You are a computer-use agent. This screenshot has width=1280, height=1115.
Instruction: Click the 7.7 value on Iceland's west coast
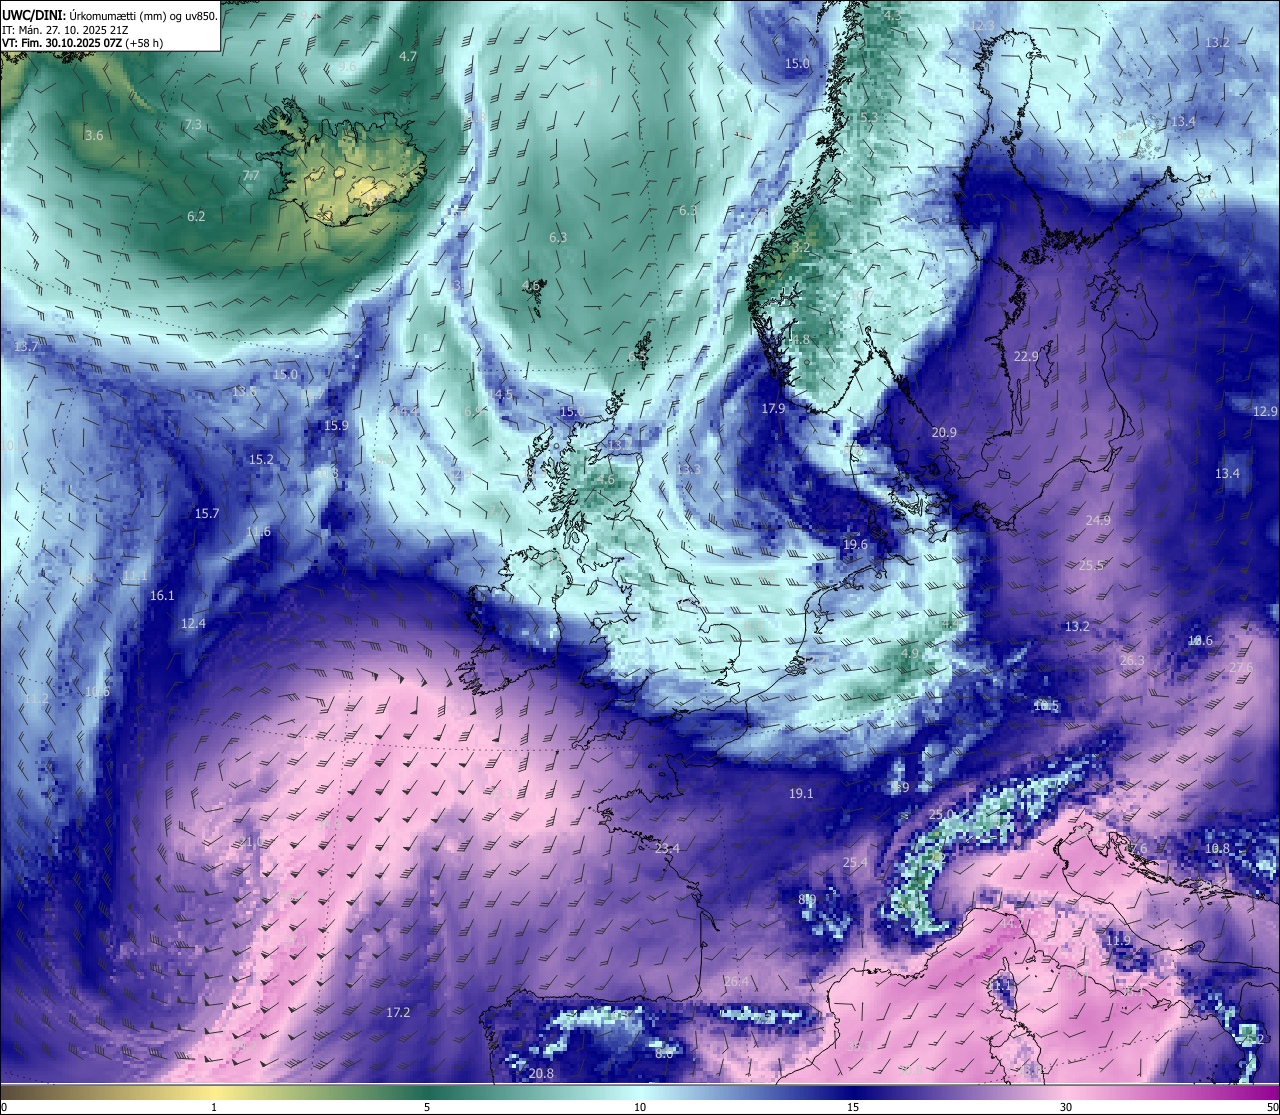251,176
